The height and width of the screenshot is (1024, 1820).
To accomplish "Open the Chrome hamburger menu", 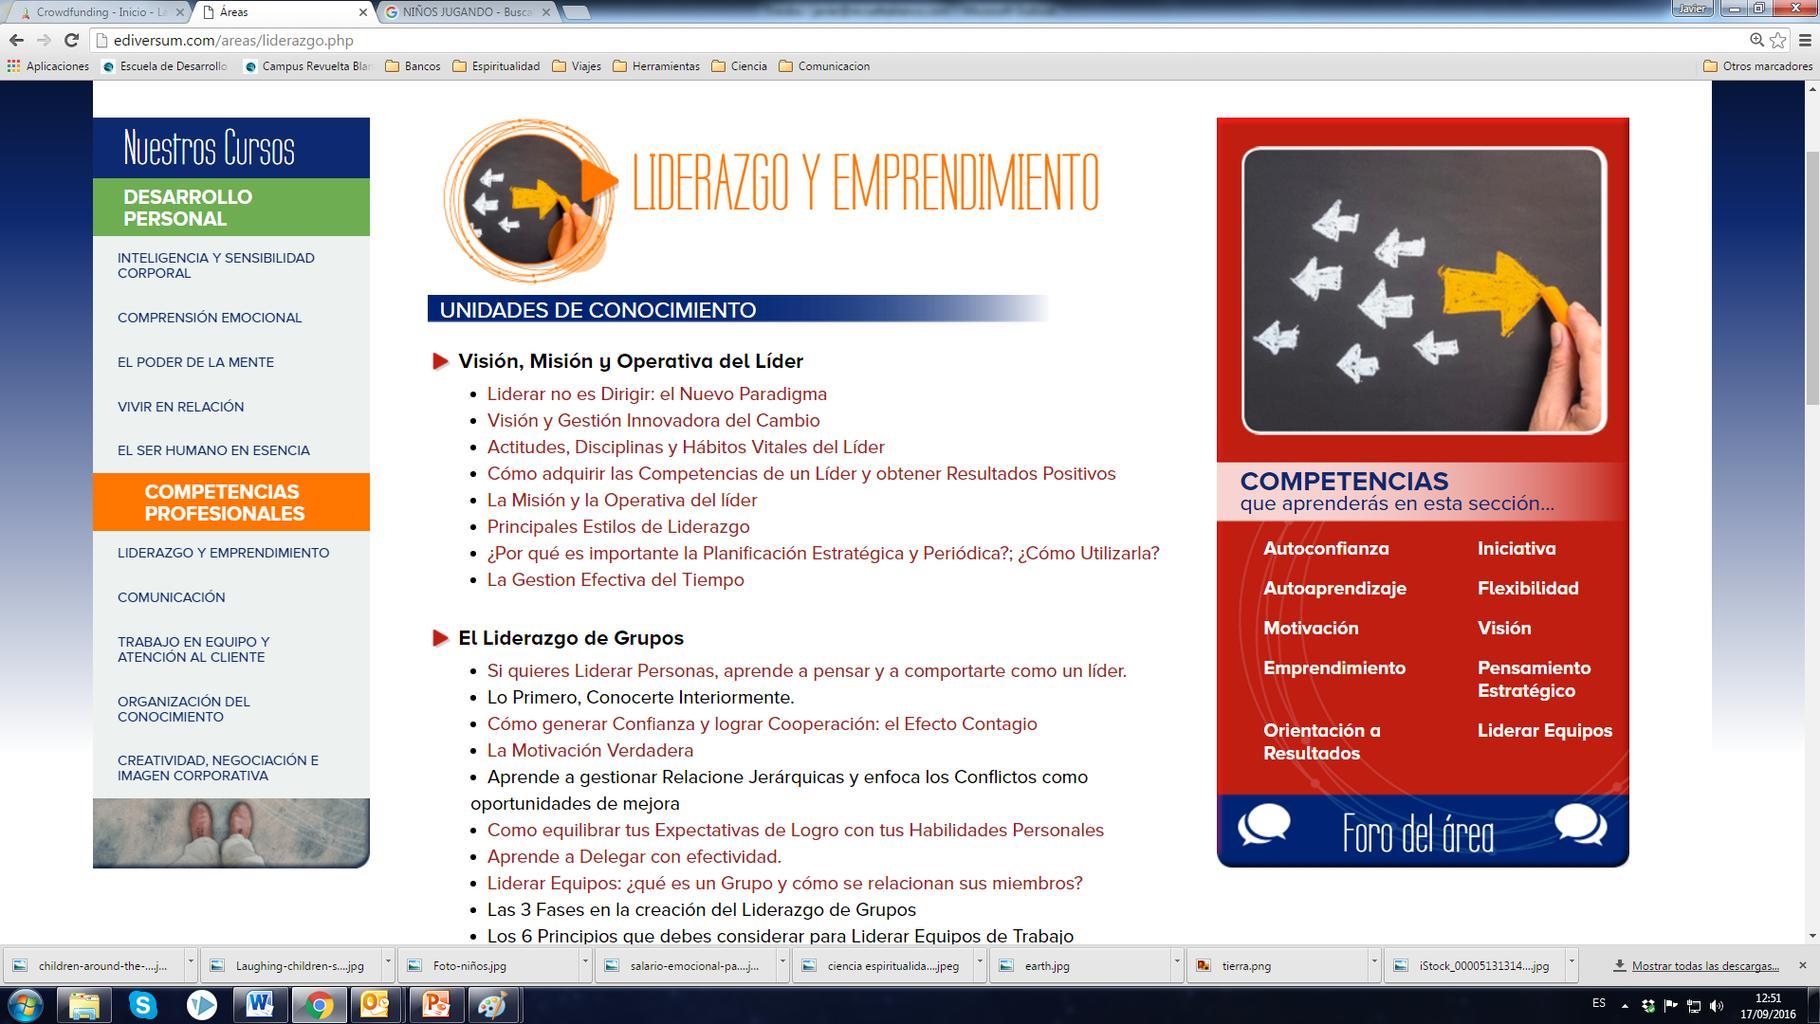I will tap(1805, 40).
